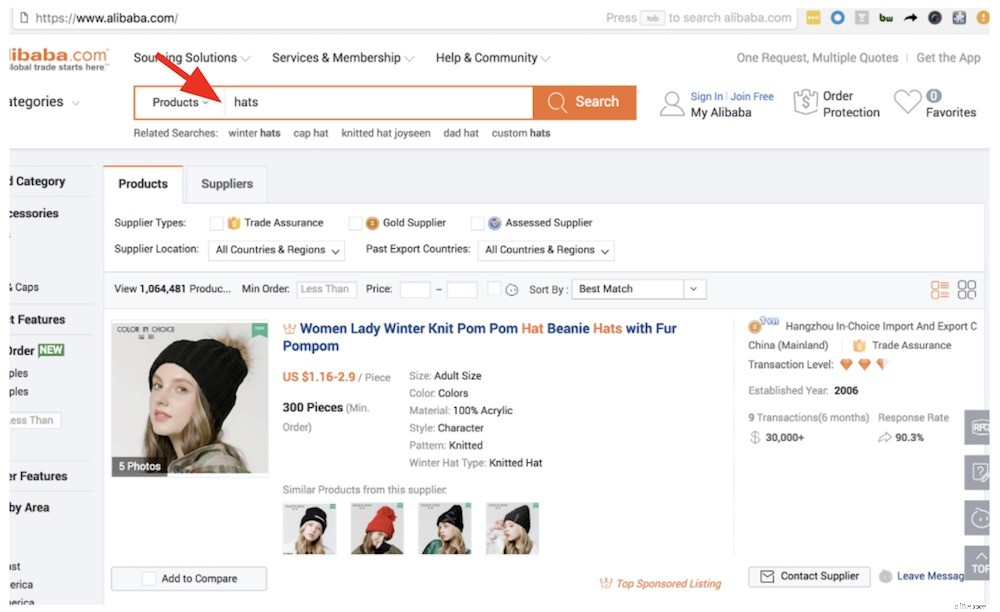Open Favorites via the heart icon
The width and height of the screenshot is (1000, 612).
908,100
